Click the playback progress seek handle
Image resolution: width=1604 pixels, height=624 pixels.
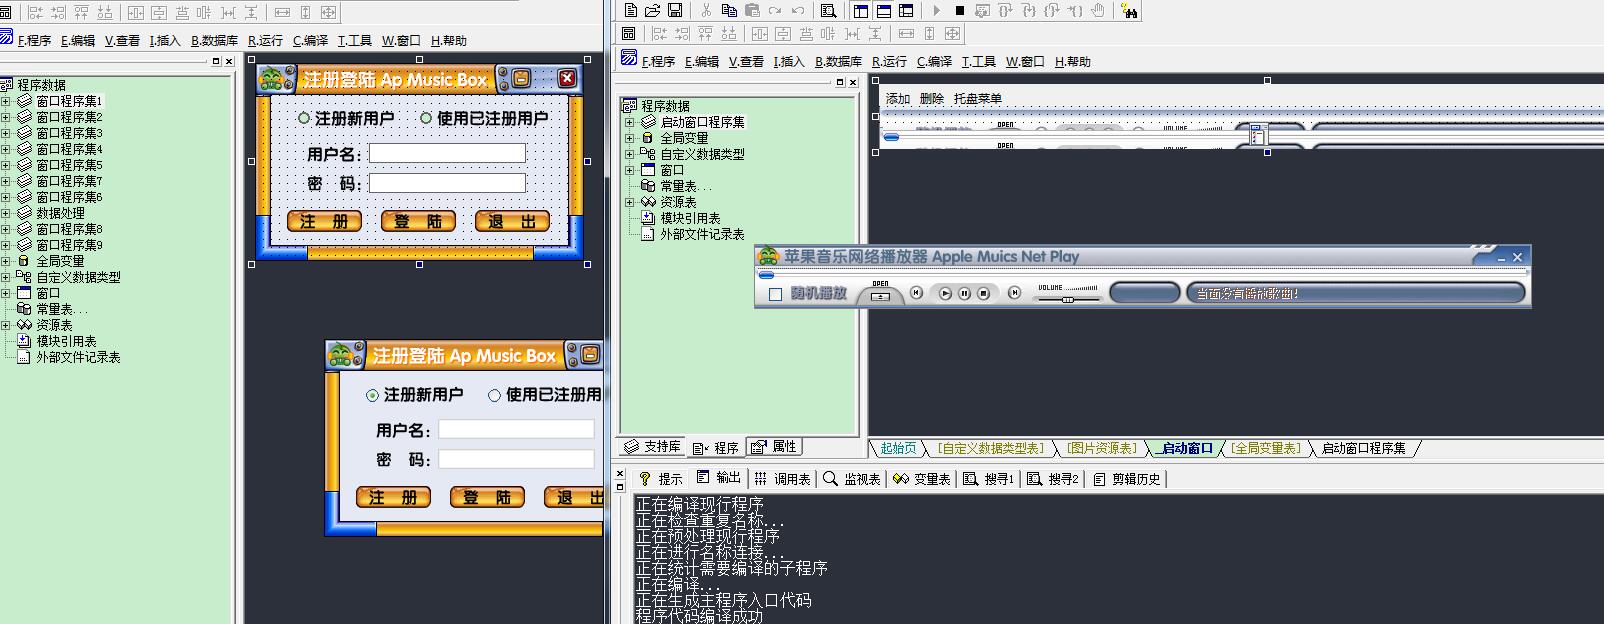coord(766,275)
